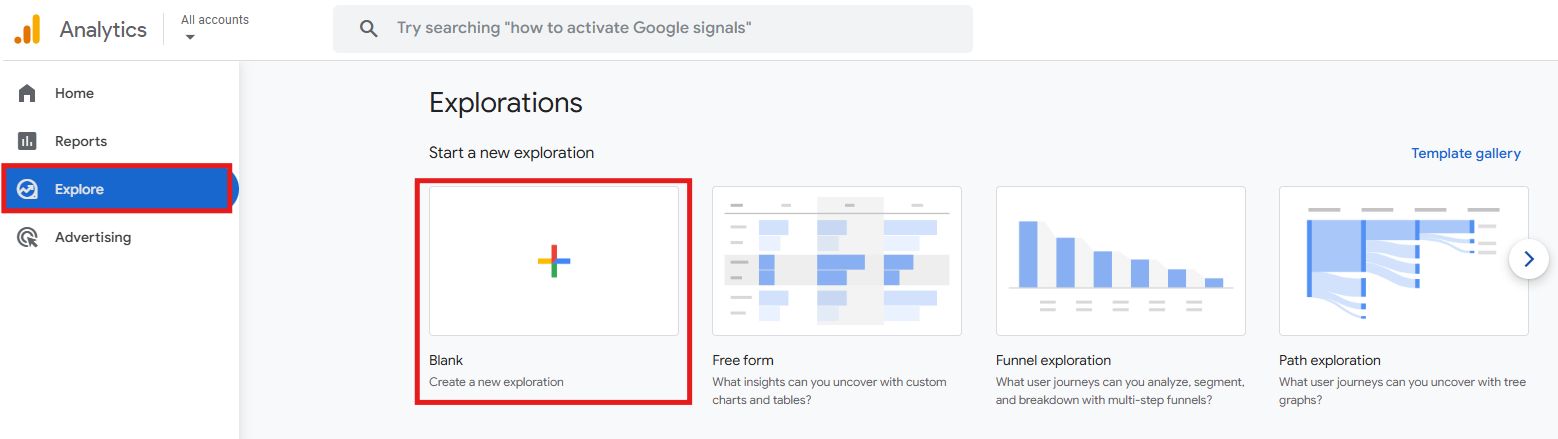Click the colorful plus icon for Blank
Screen dimensions: 1558x439
coord(554,261)
